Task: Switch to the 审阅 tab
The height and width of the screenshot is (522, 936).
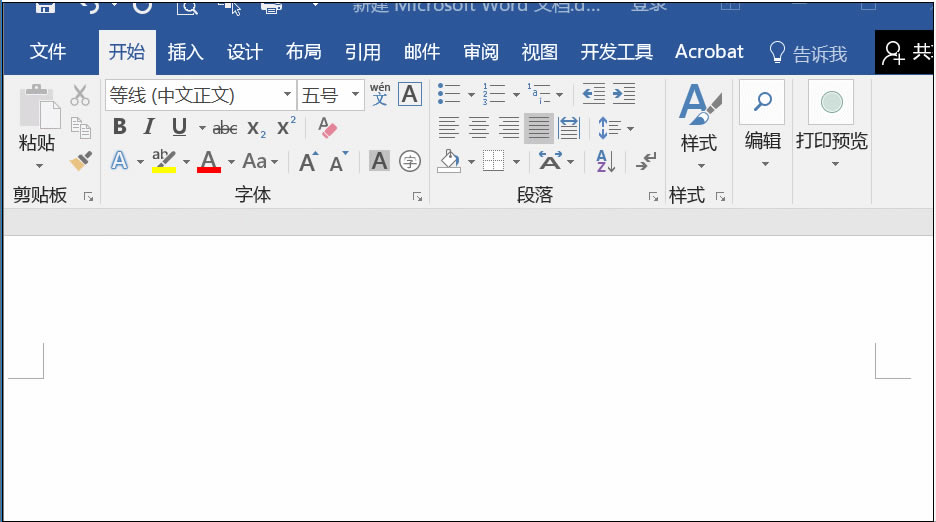Action: pyautogui.click(x=481, y=52)
